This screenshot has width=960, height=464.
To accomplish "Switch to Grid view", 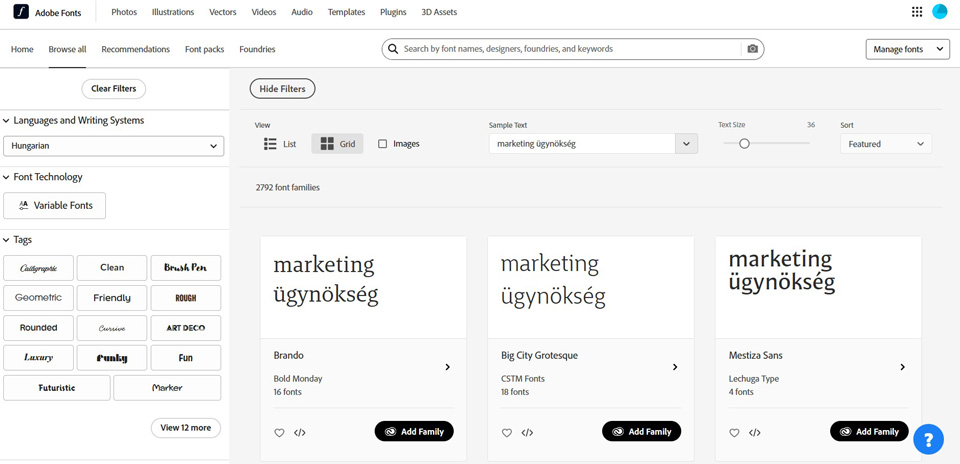I will [337, 144].
